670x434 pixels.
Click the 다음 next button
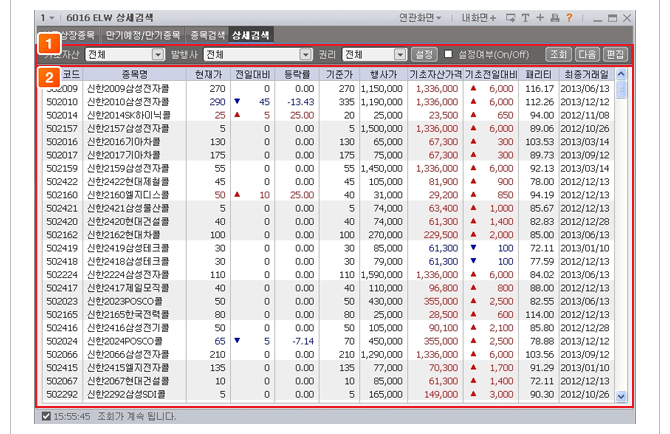pyautogui.click(x=587, y=55)
